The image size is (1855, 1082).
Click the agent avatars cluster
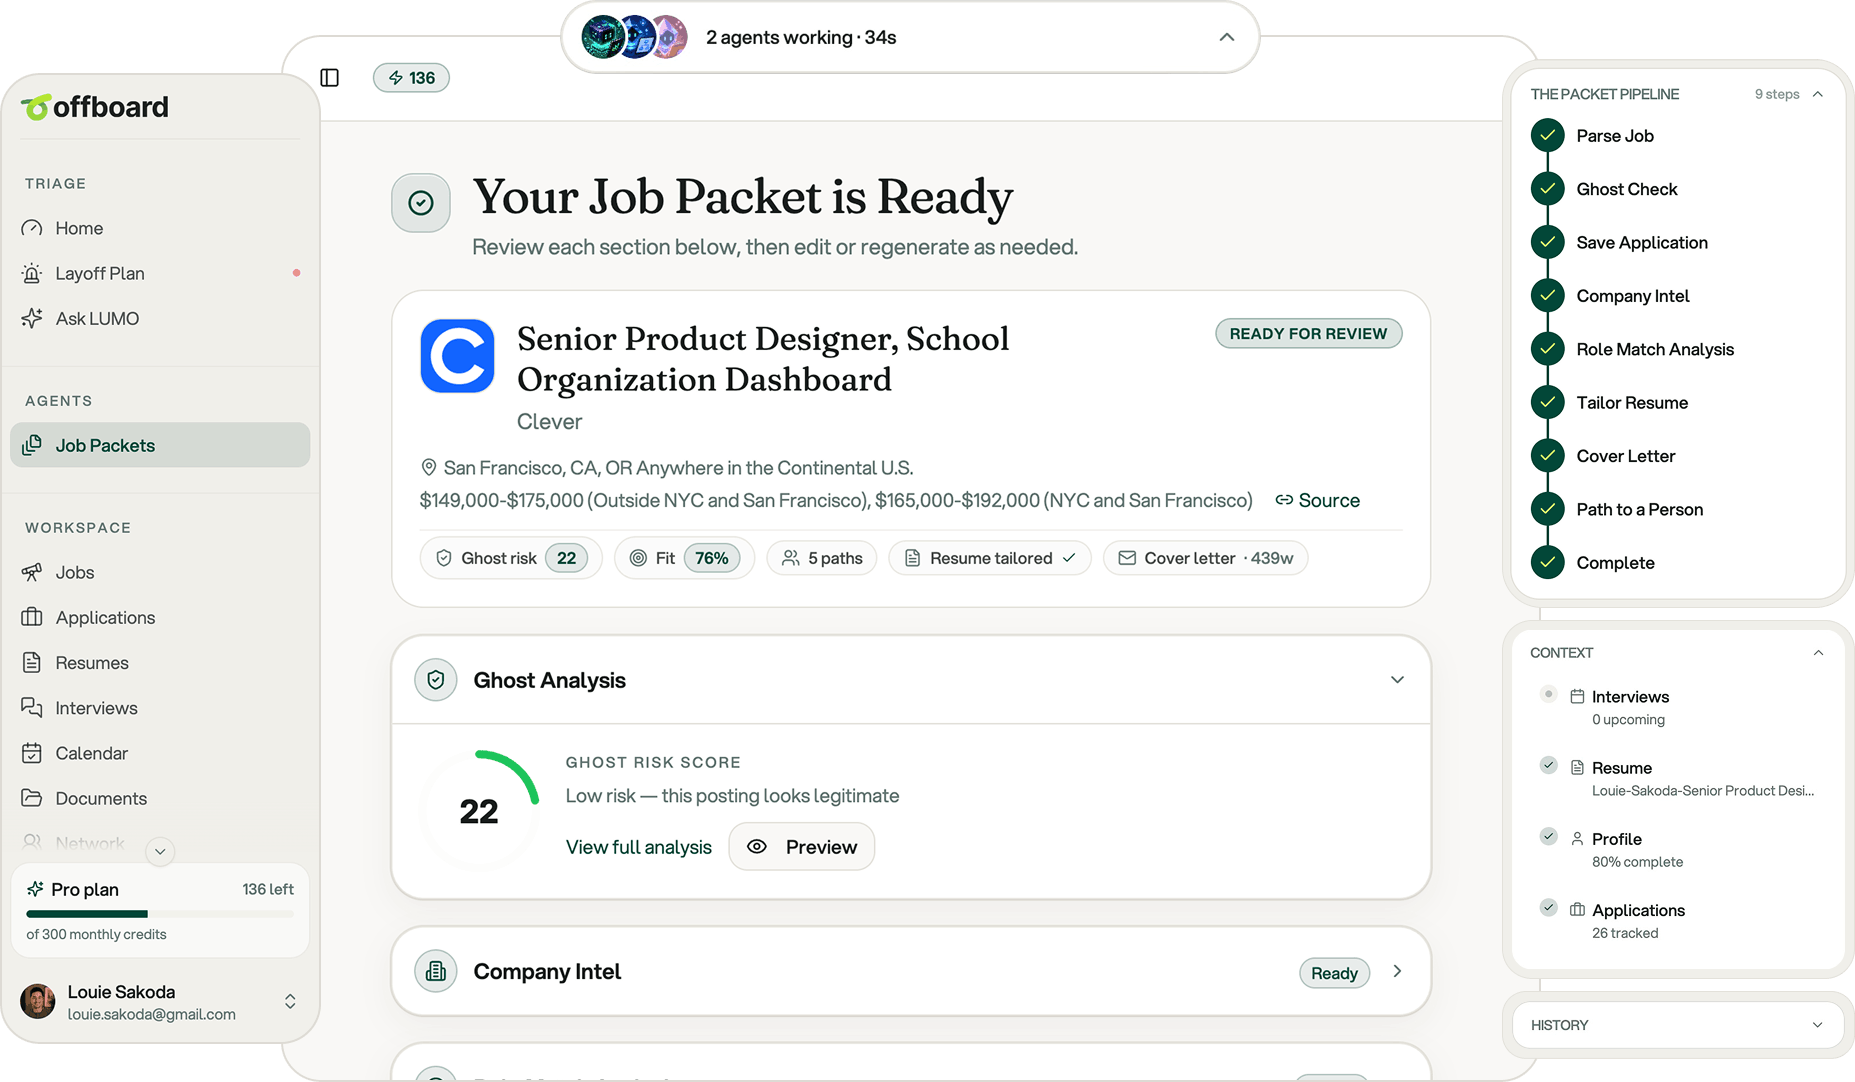634,38
